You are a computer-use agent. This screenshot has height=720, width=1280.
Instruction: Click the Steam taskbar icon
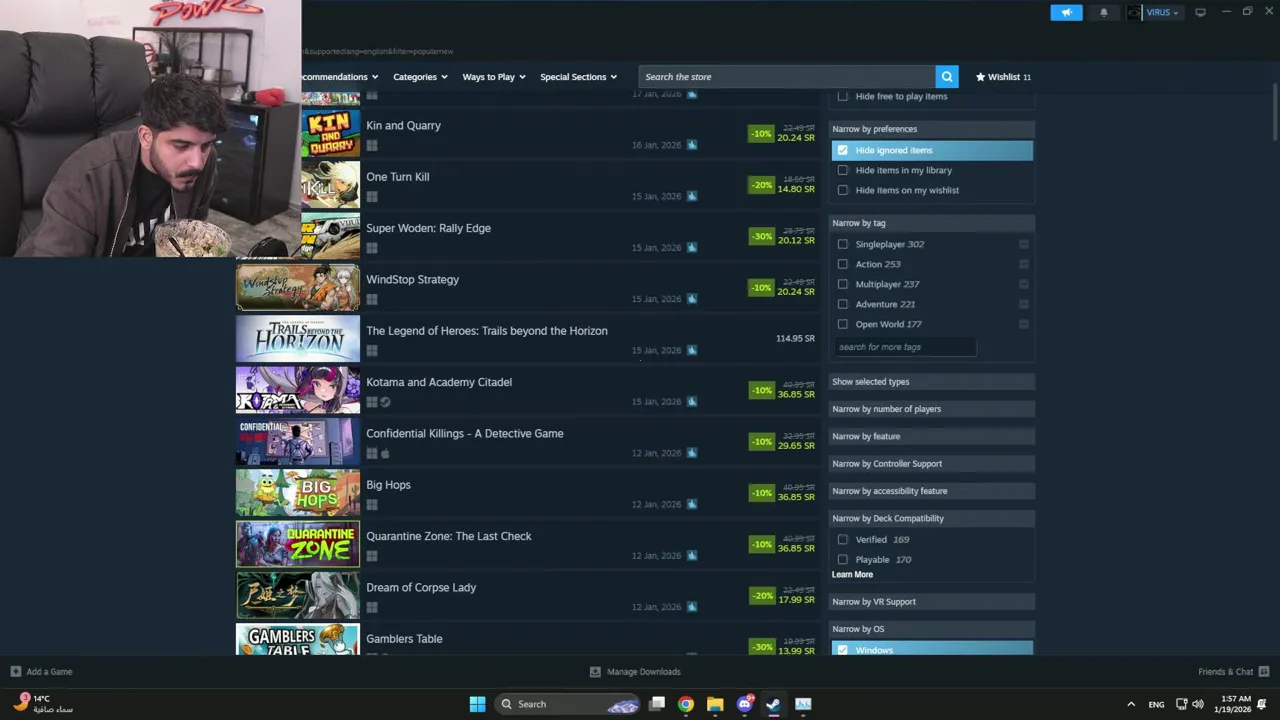(773, 704)
